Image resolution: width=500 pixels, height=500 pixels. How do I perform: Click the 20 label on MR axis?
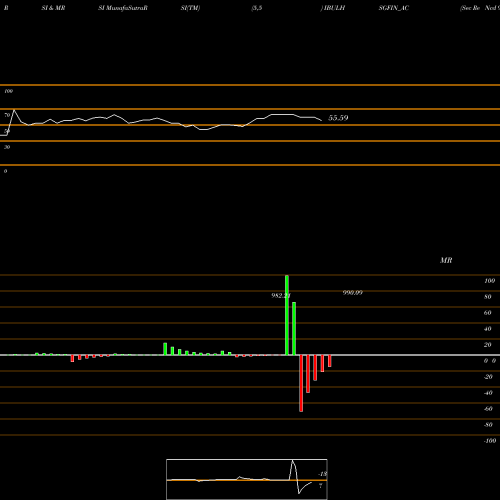[x=488, y=345]
